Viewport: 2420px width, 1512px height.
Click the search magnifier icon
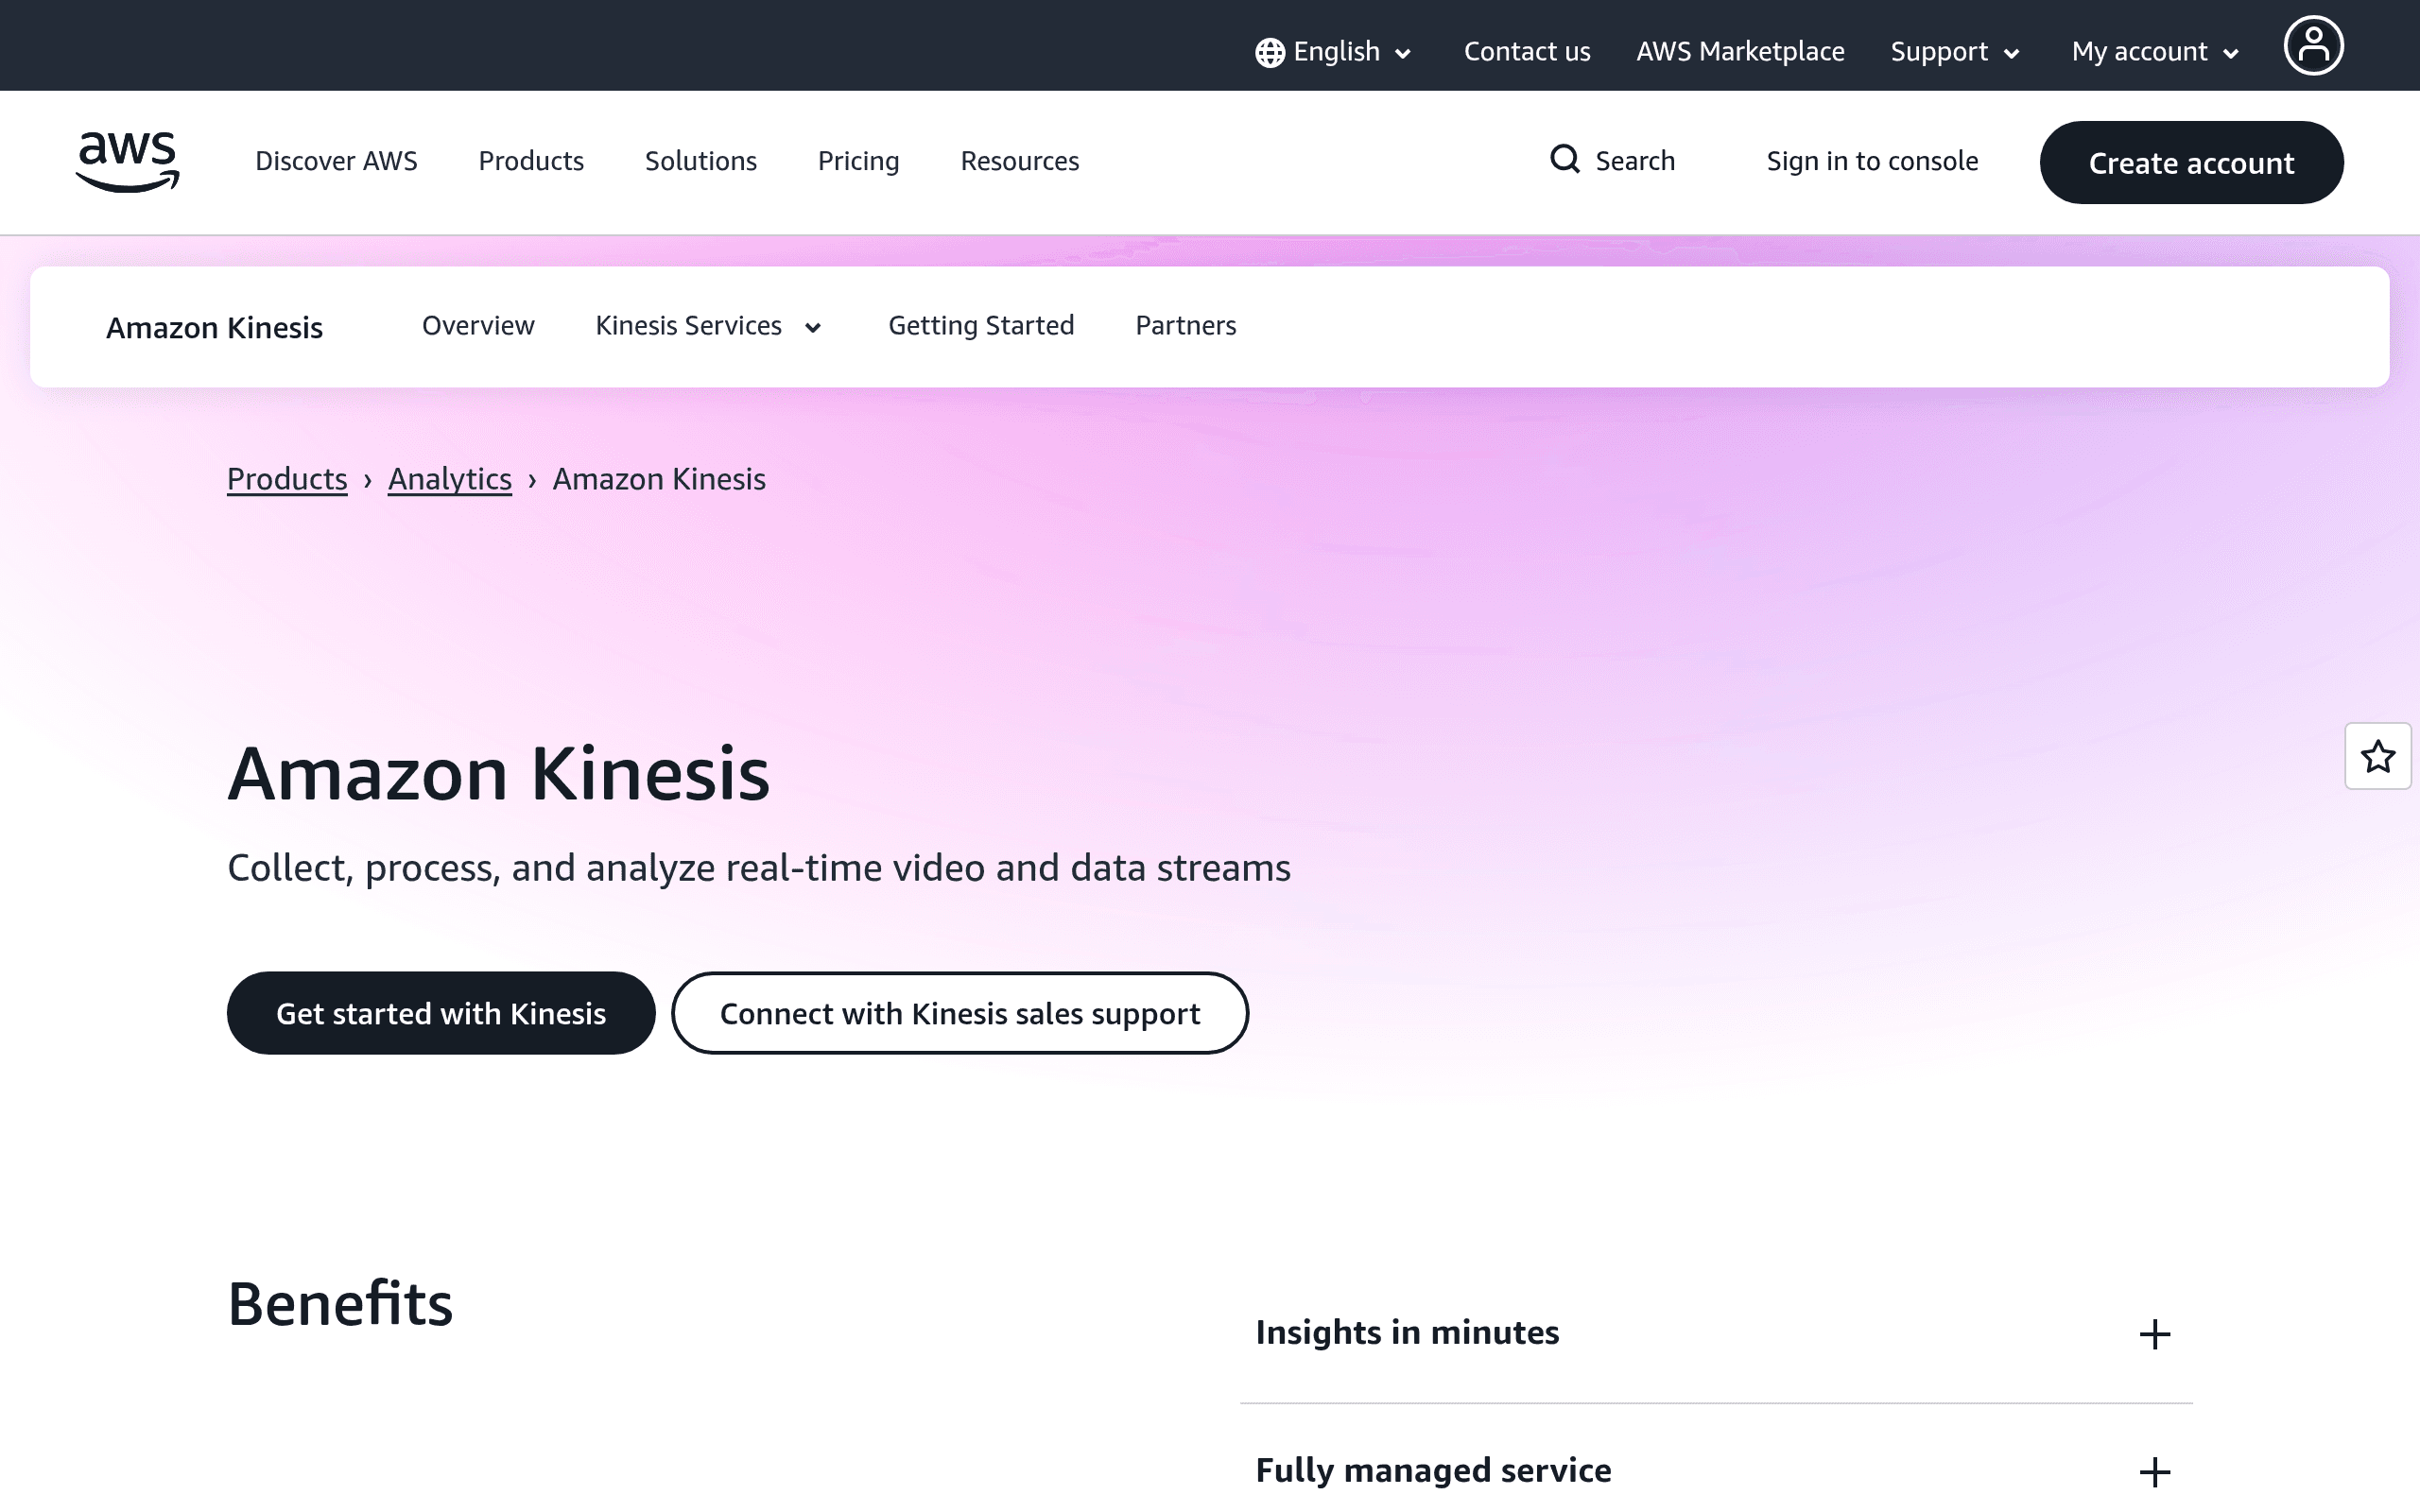tap(1565, 159)
